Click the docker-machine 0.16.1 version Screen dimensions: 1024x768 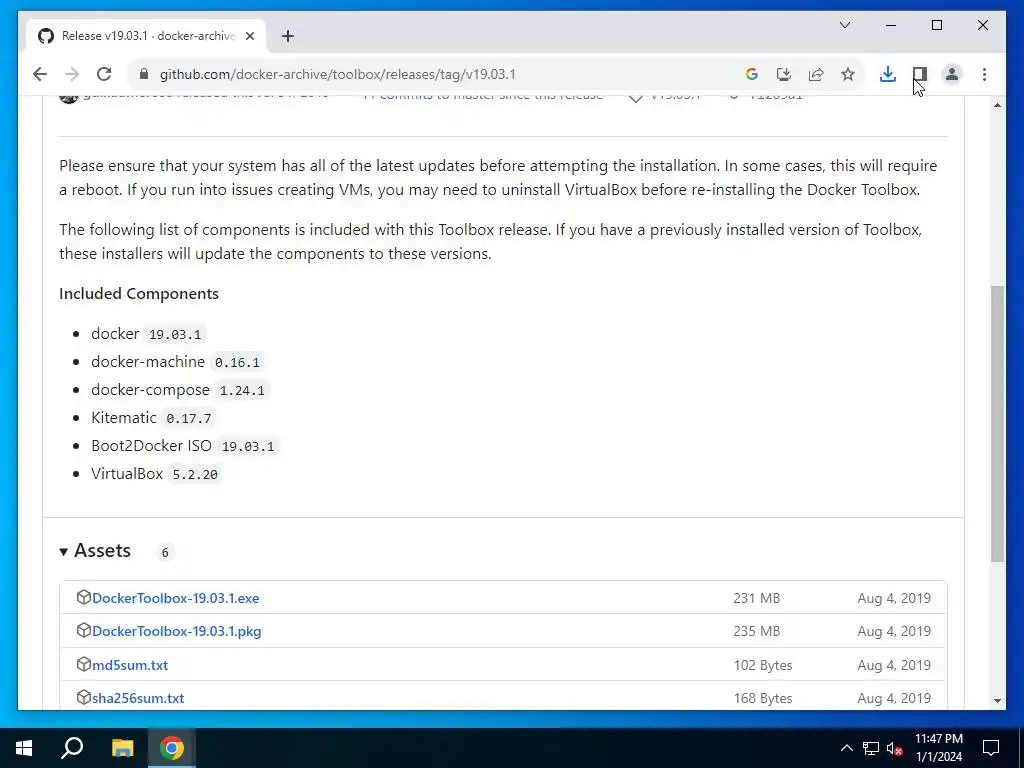point(237,362)
